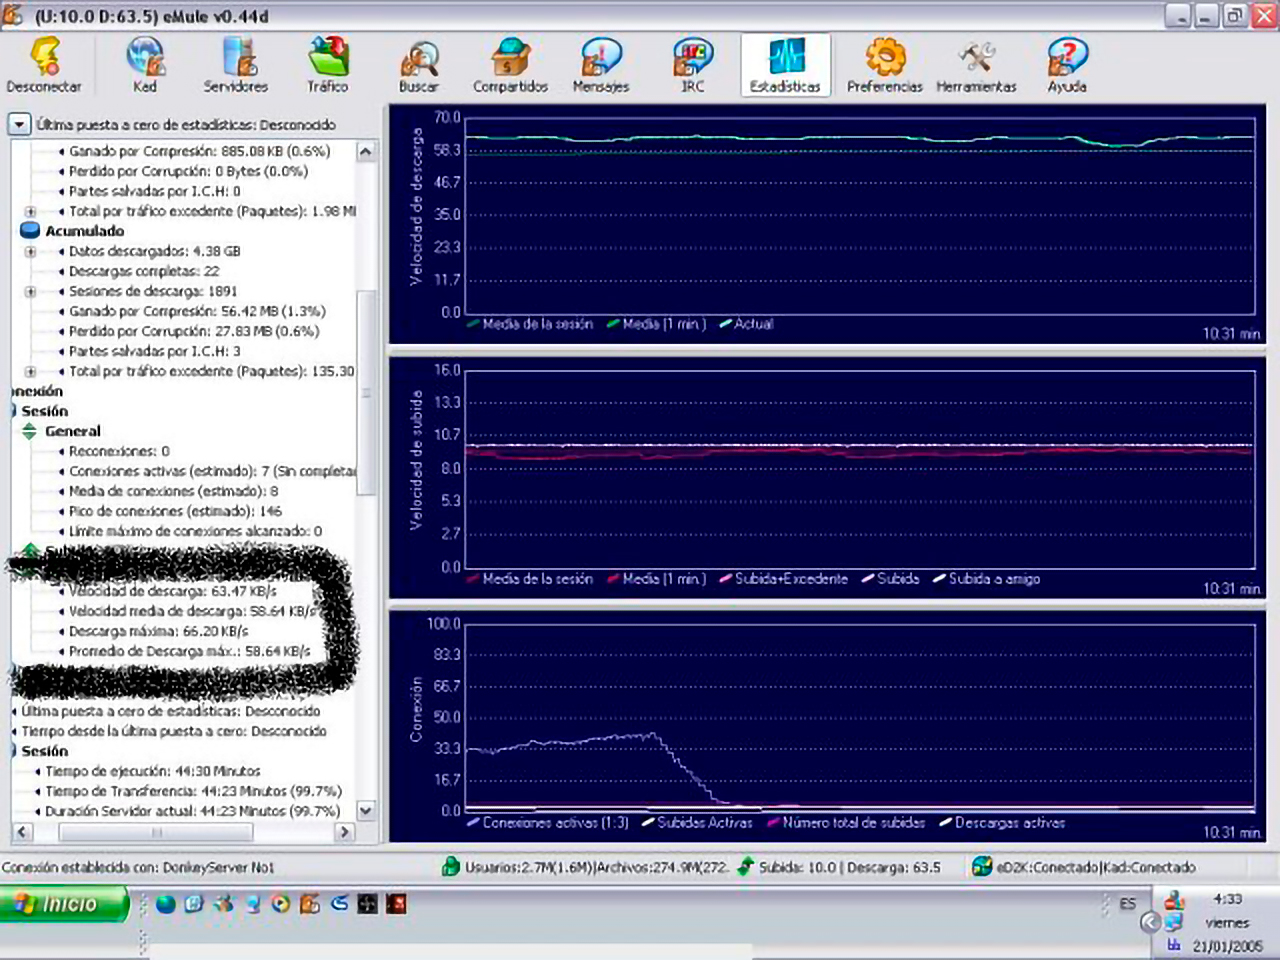1280x960 pixels.
Task: Select Perdido por Corrupción 0 Bytes row
Action: click(188, 171)
